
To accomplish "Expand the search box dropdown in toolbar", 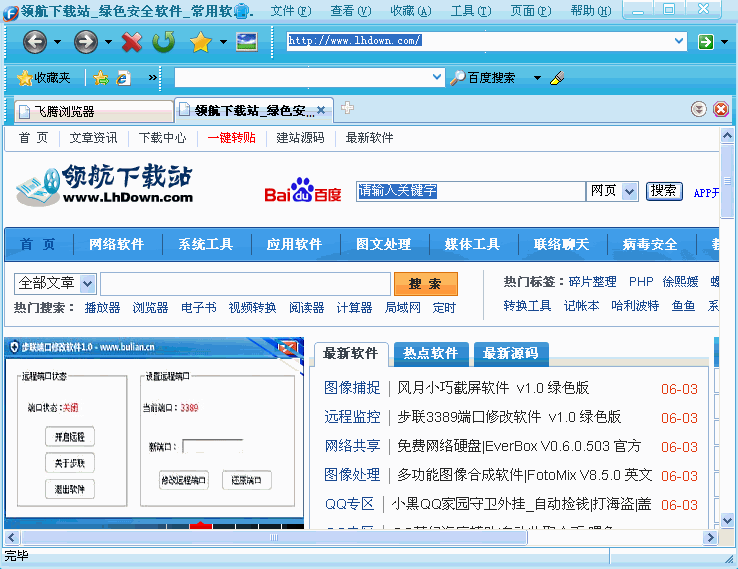I will [437, 77].
